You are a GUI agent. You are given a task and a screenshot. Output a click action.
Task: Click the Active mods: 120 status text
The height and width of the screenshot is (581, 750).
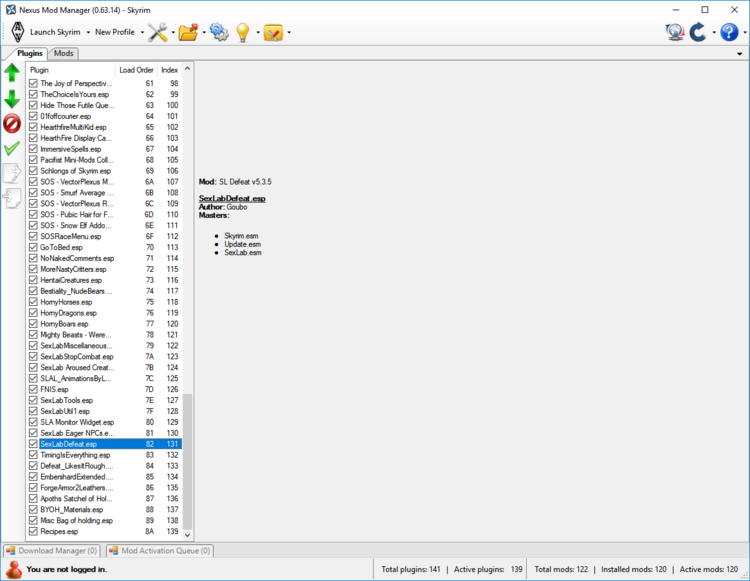708,569
